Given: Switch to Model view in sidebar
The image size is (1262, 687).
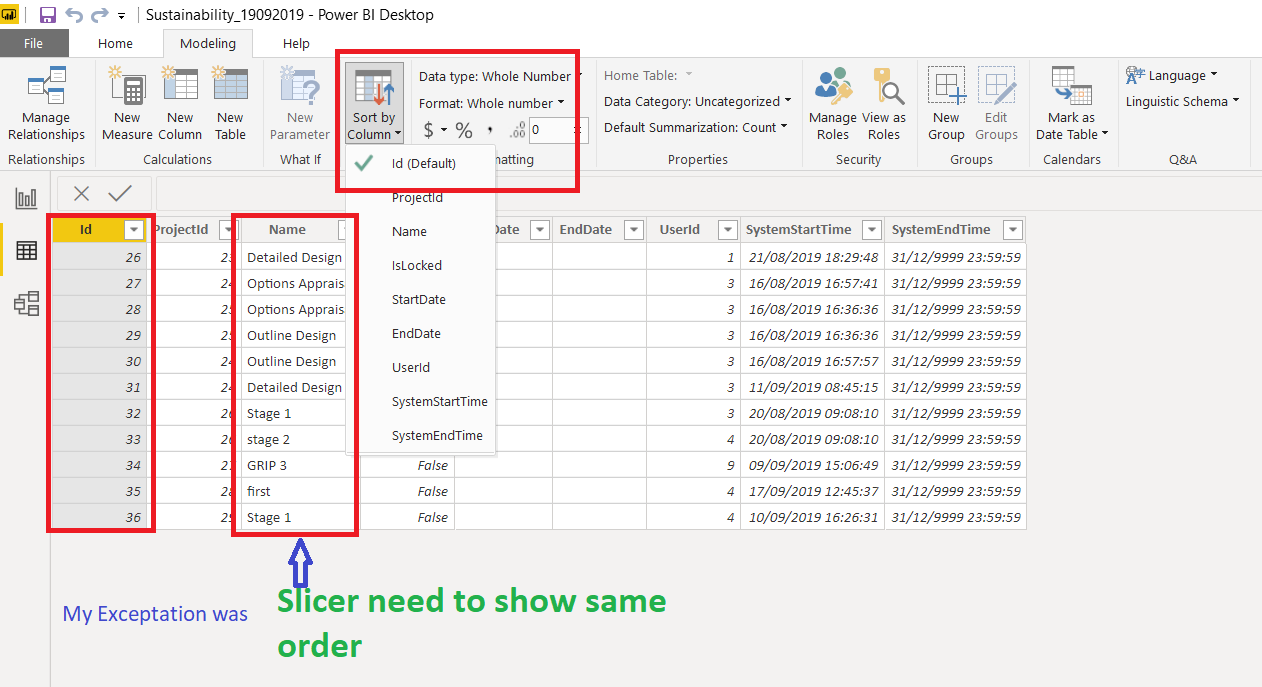Looking at the screenshot, I should pyautogui.click(x=26, y=304).
